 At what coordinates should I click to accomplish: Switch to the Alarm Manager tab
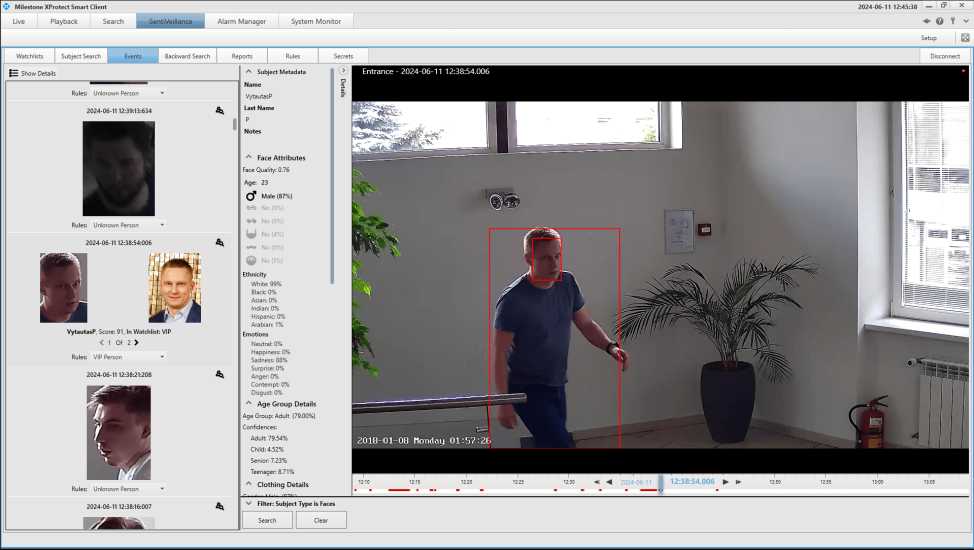pos(242,21)
